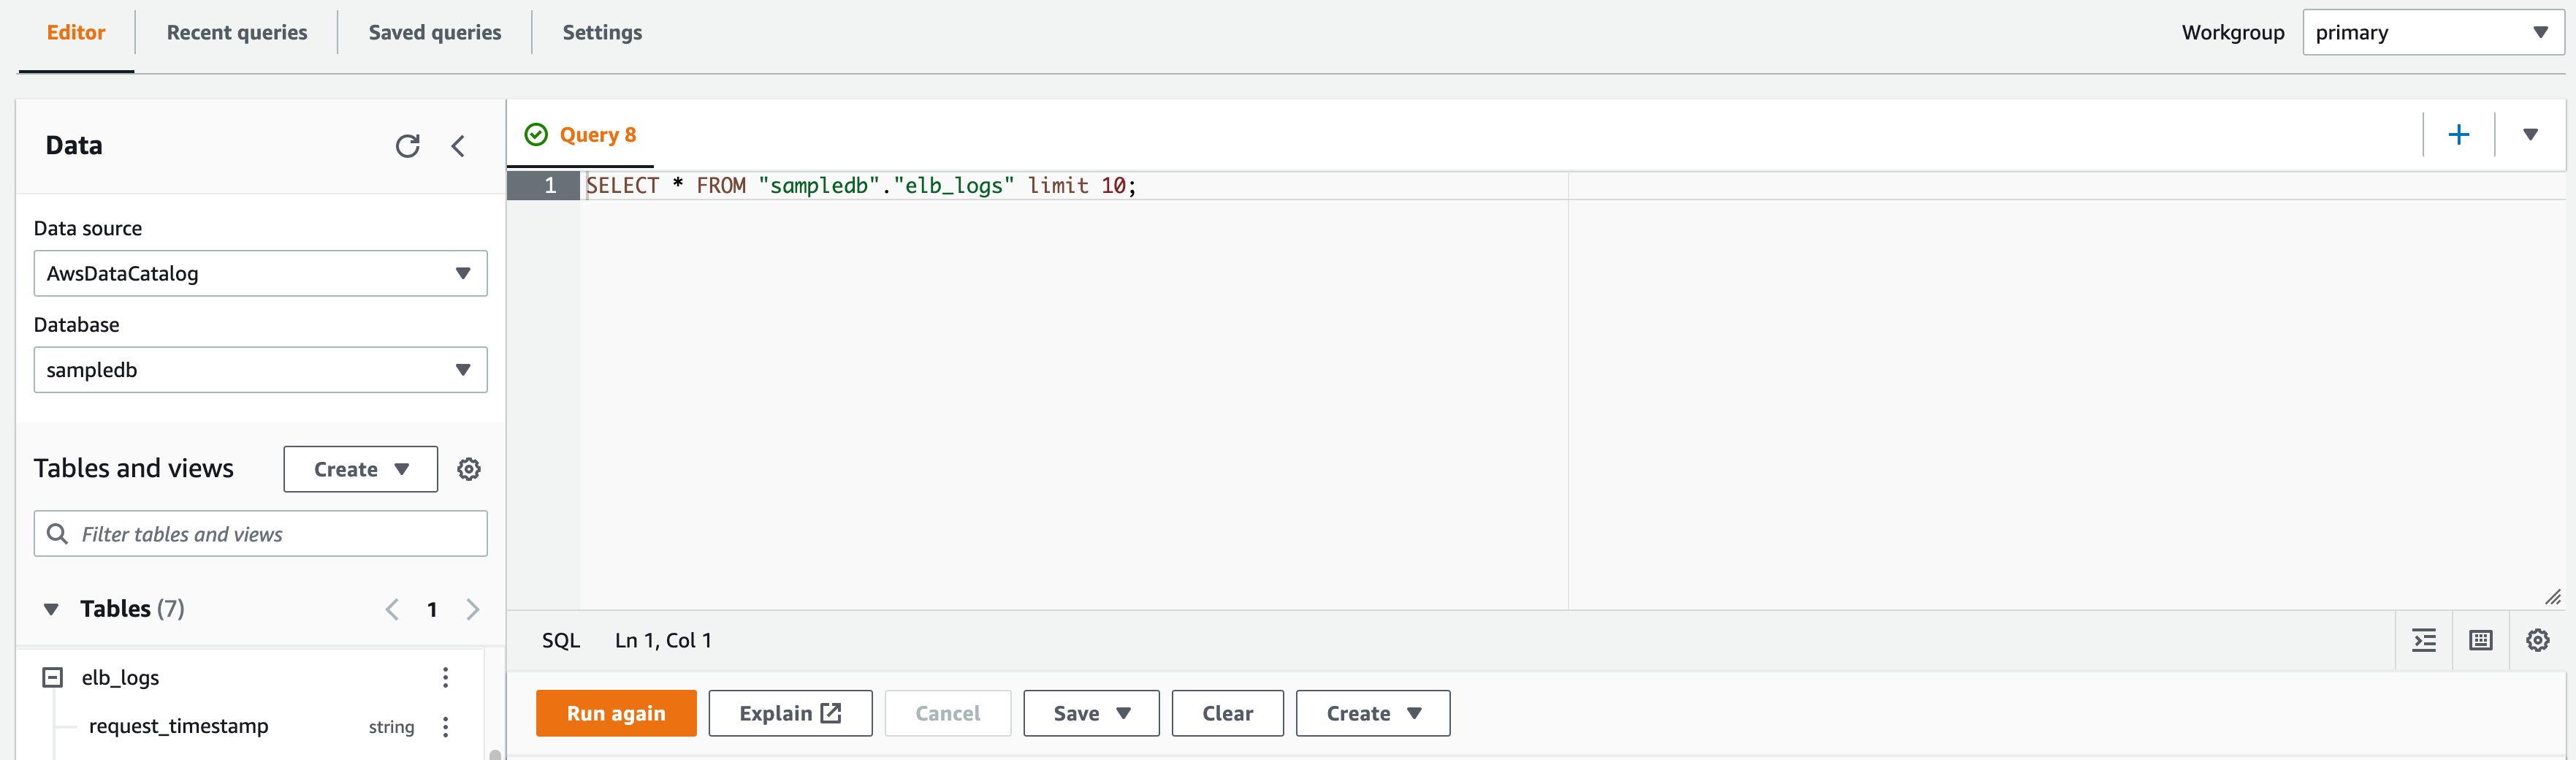Image resolution: width=2576 pixels, height=760 pixels.
Task: Add a new query tab
Action: click(2458, 135)
